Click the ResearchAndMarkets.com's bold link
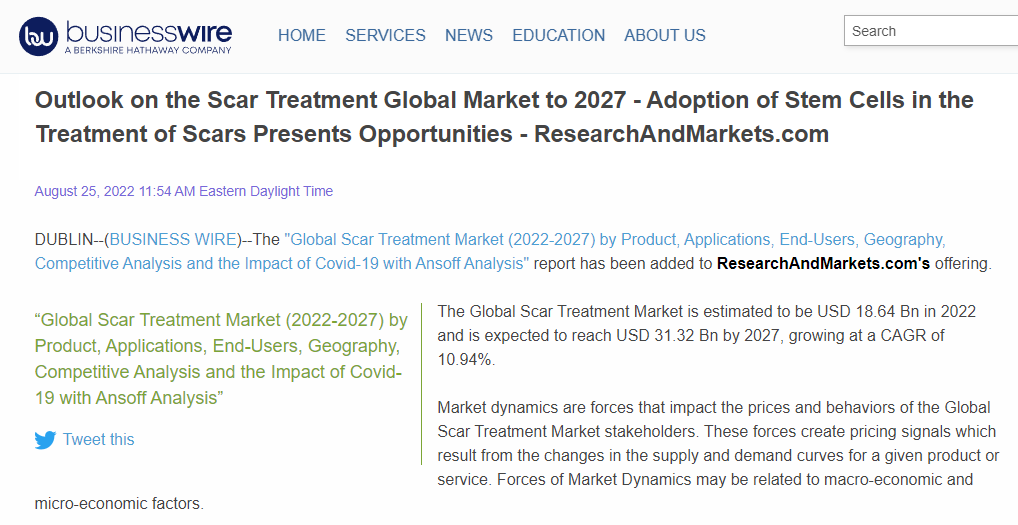The width and height of the screenshot is (1018, 525). pos(823,263)
